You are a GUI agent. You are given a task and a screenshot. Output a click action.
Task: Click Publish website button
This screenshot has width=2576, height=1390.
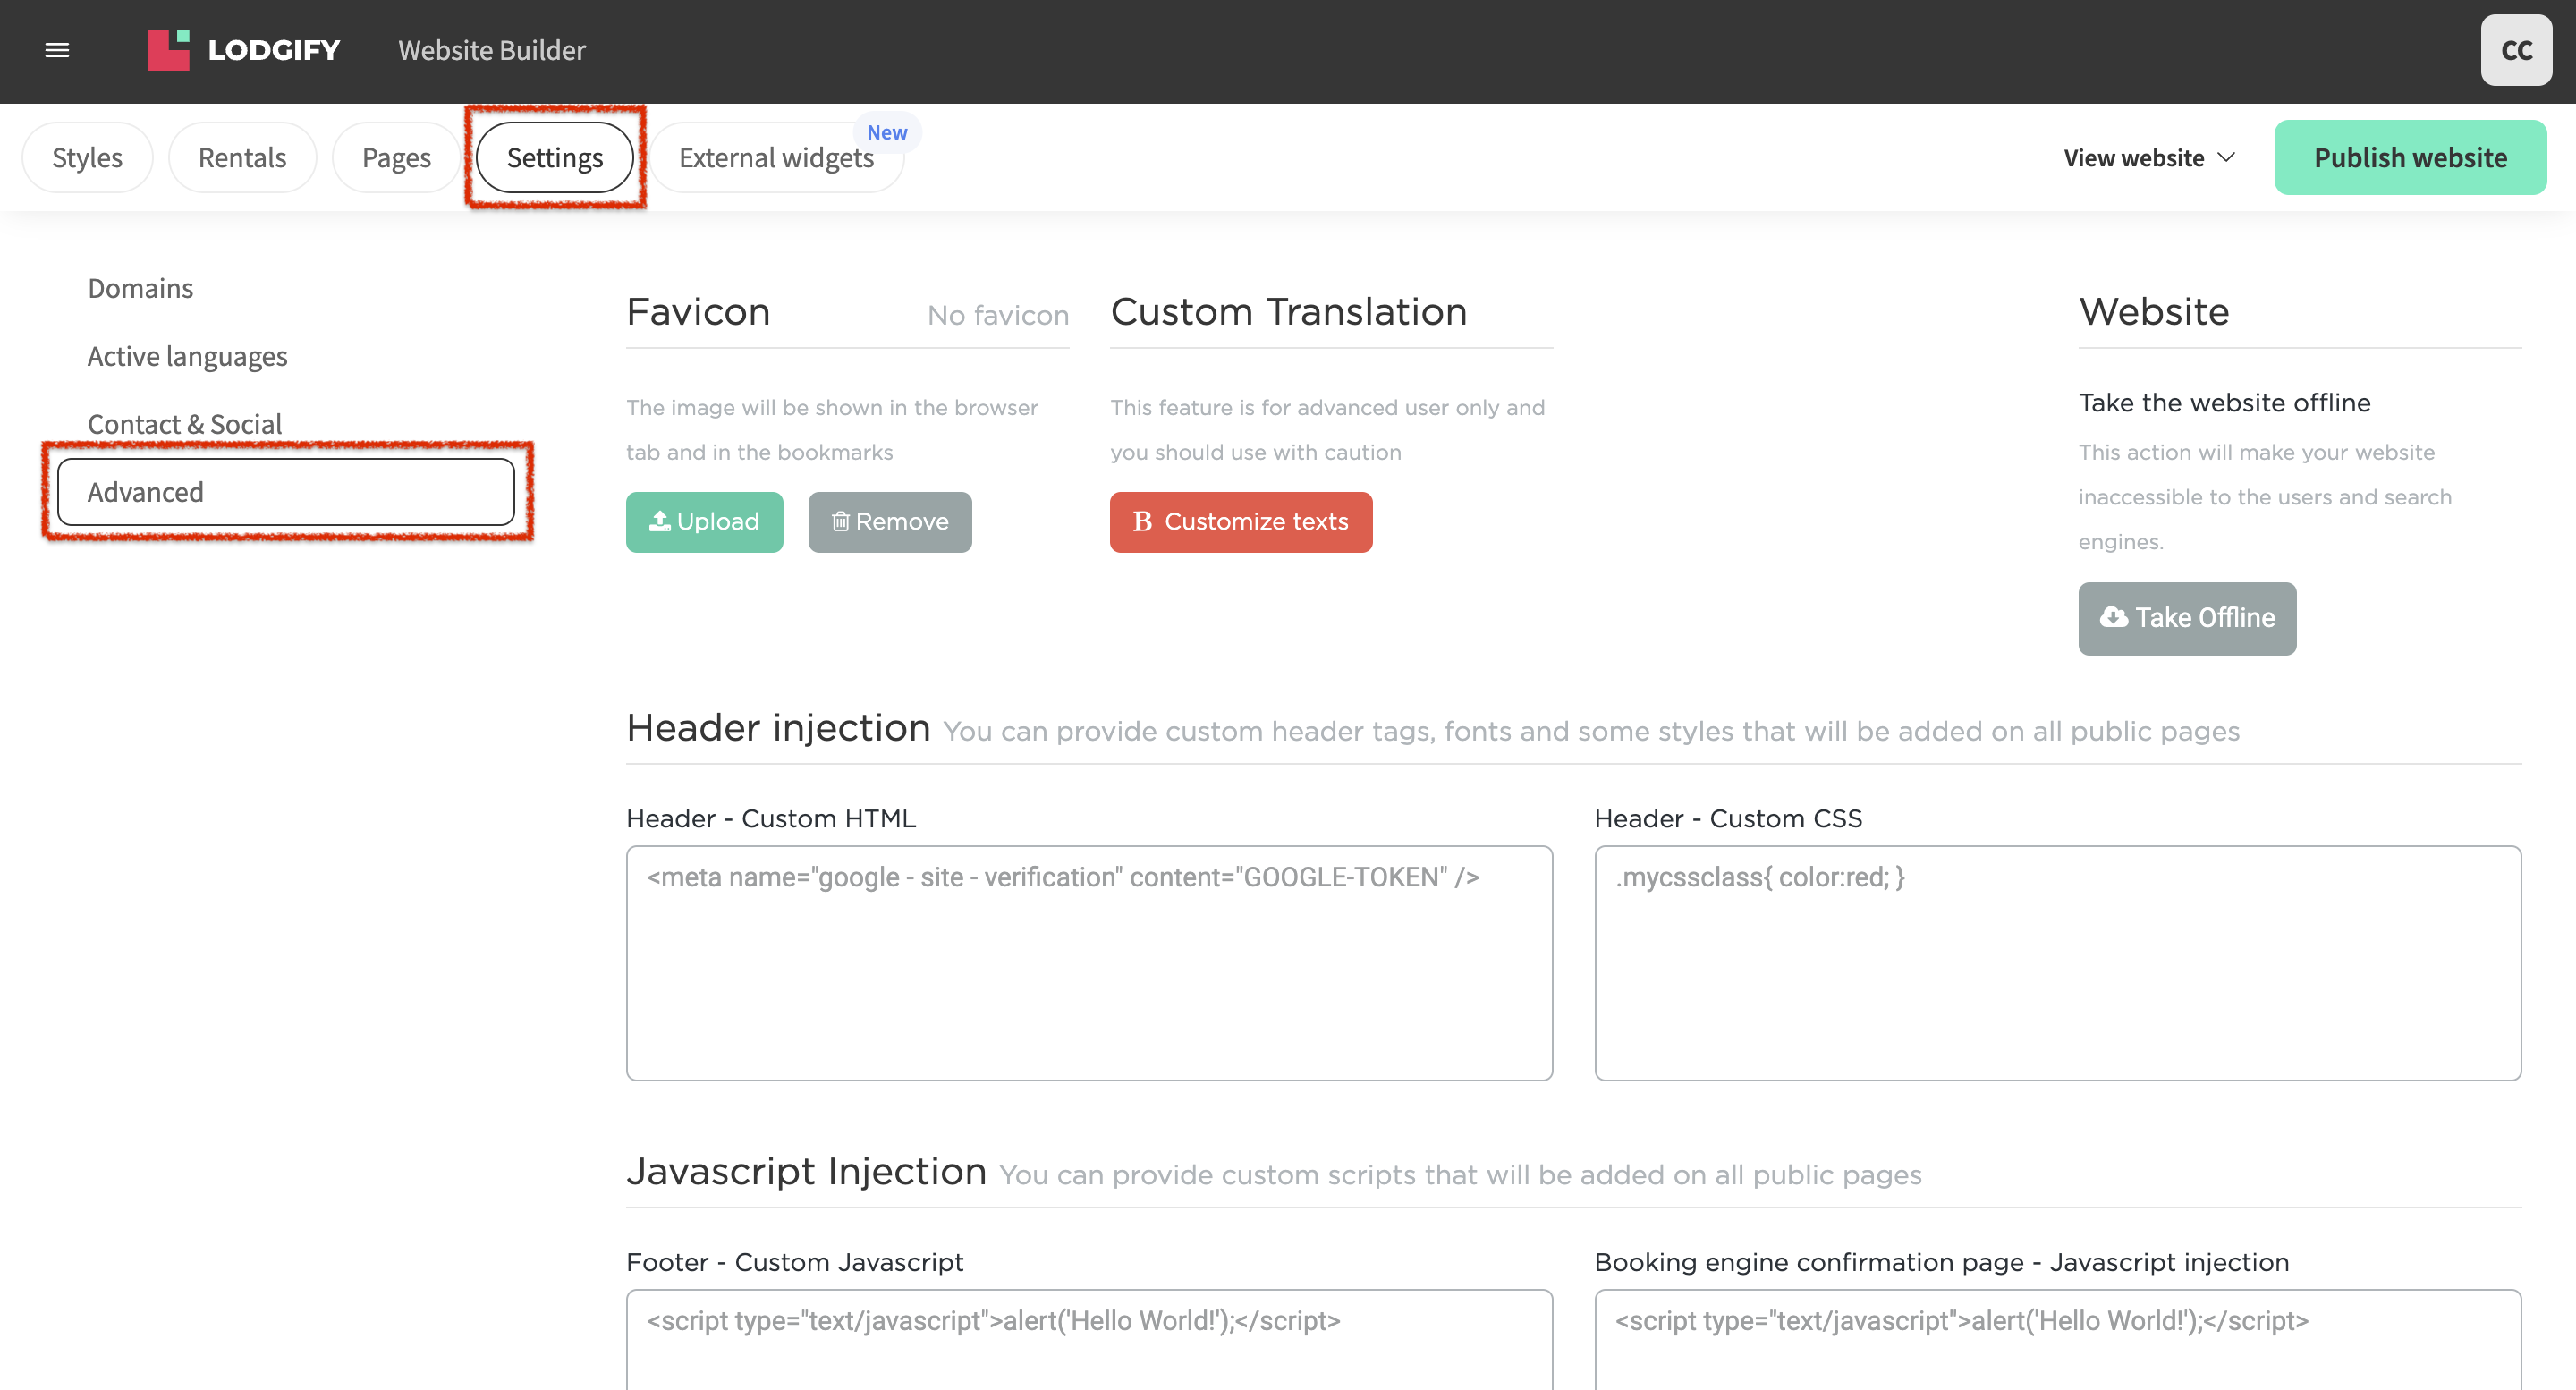(2409, 158)
